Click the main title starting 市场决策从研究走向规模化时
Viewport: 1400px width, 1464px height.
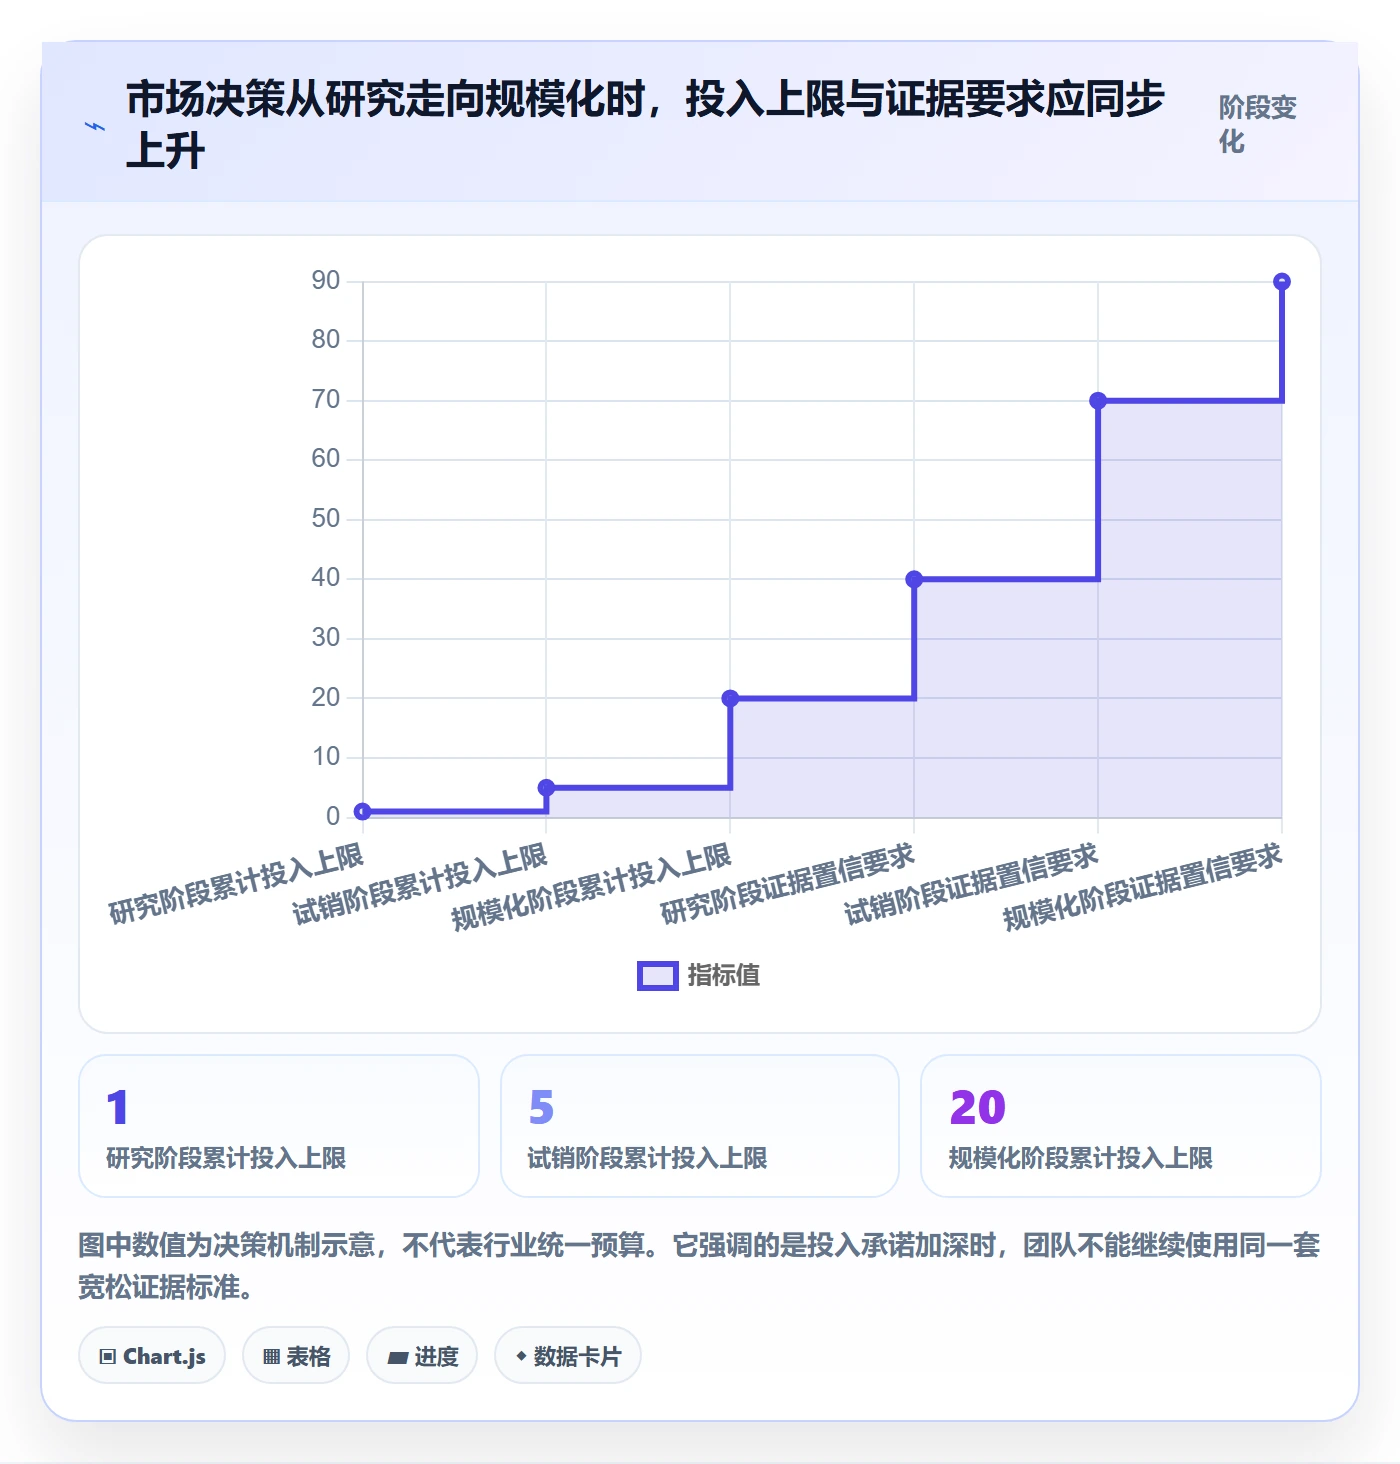point(645,125)
